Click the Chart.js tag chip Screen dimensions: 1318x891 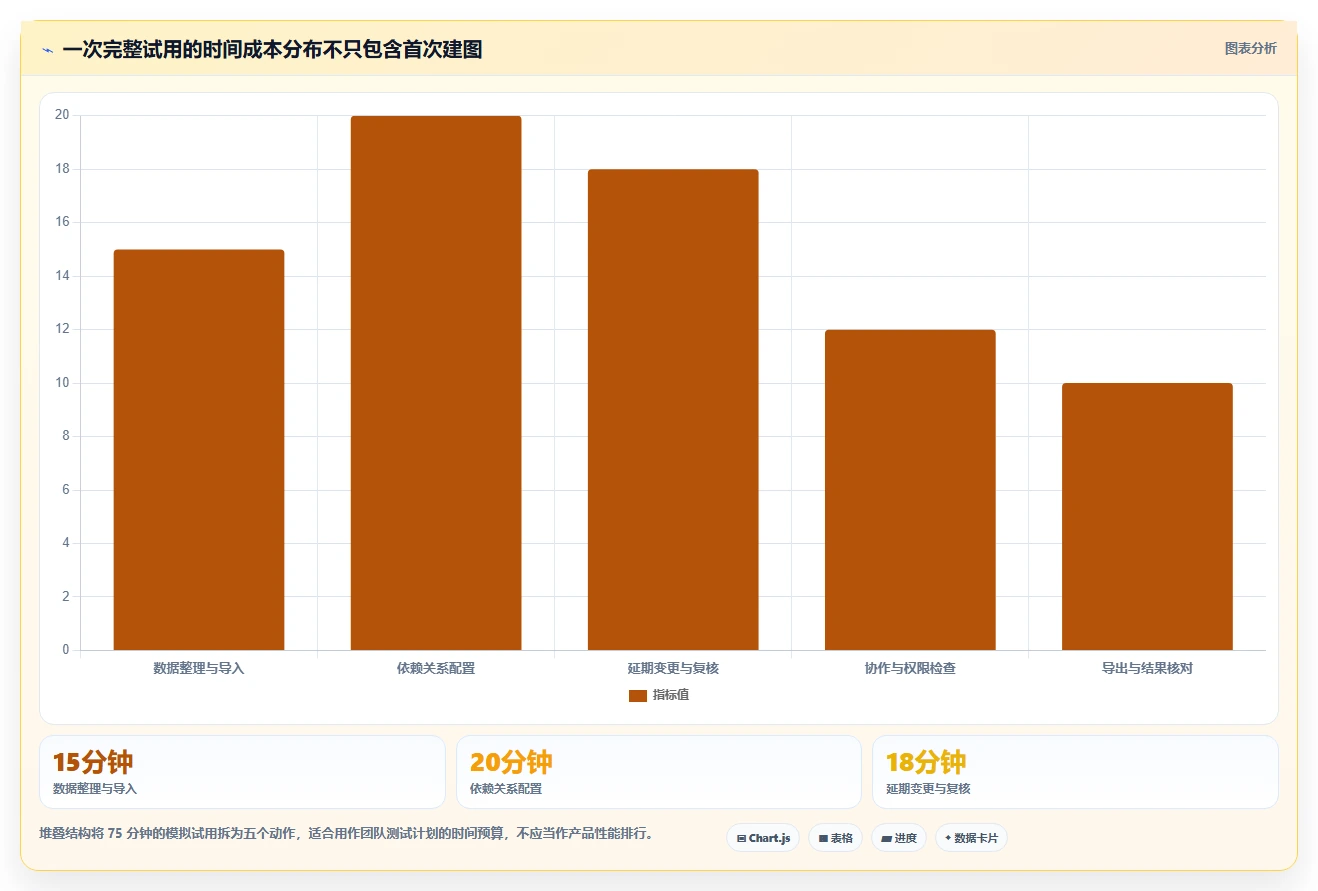click(763, 838)
